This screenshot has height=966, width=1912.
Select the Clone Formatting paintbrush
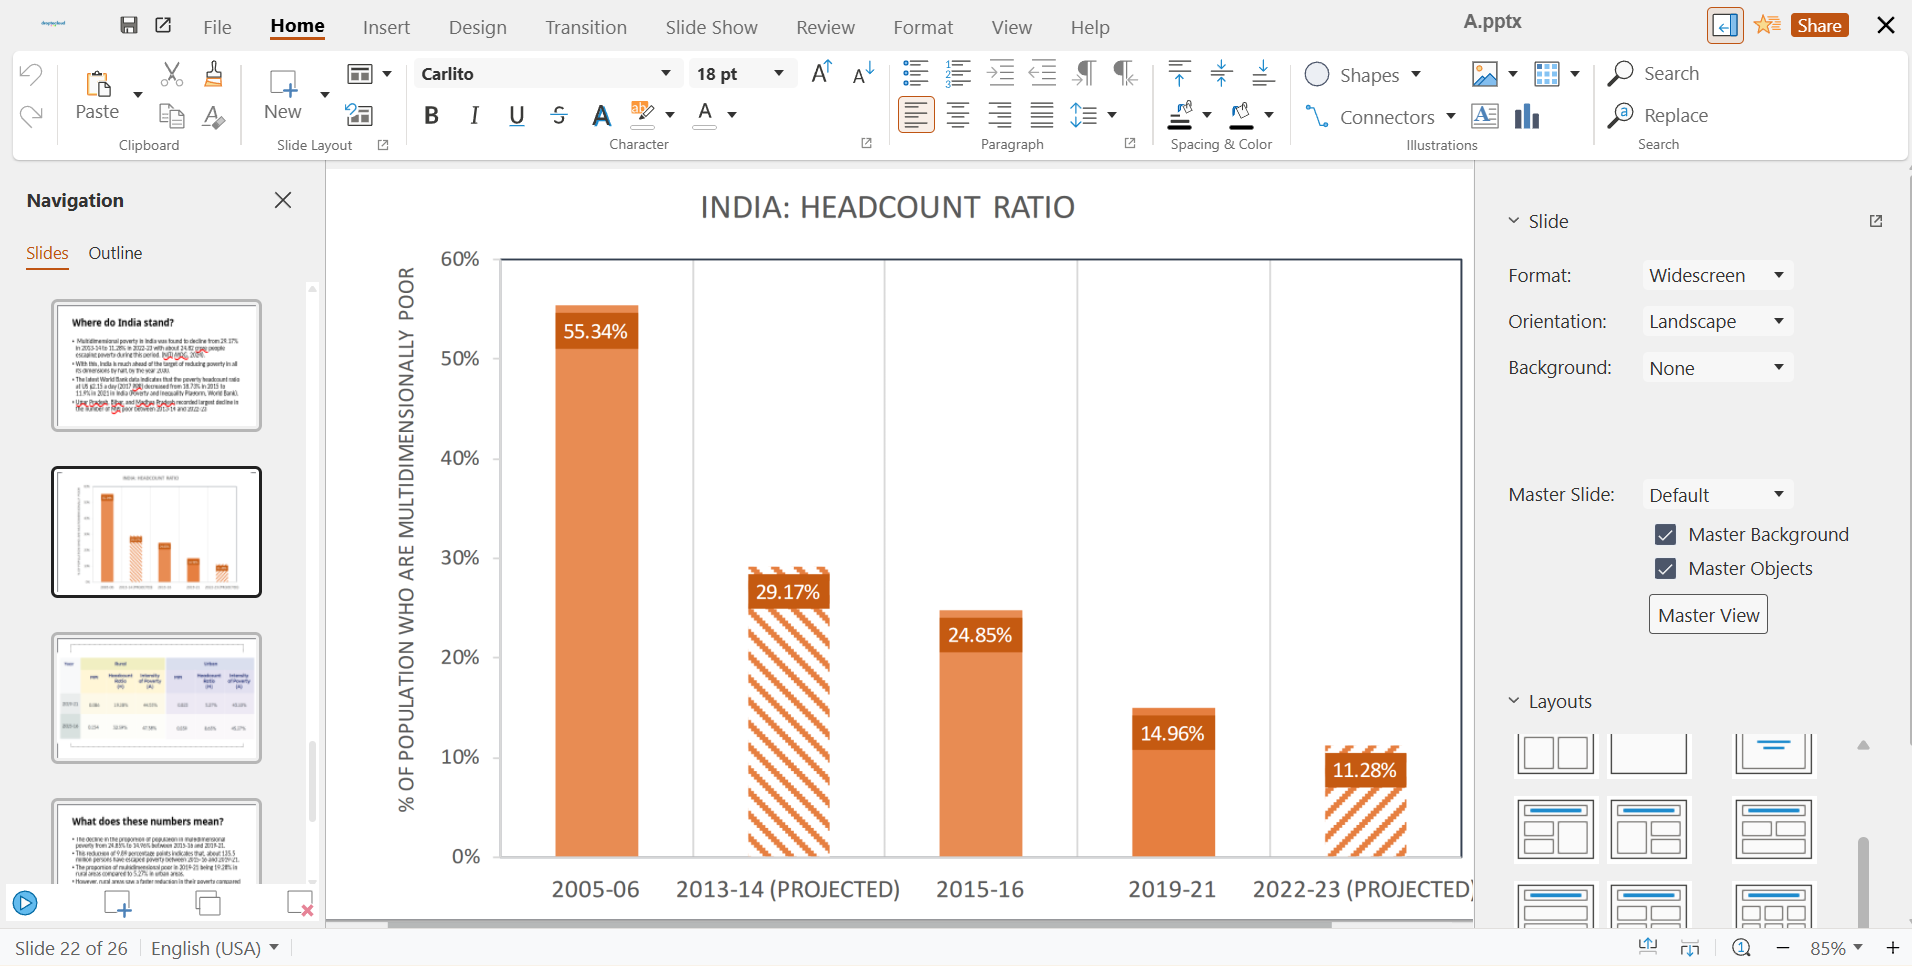pos(213,74)
